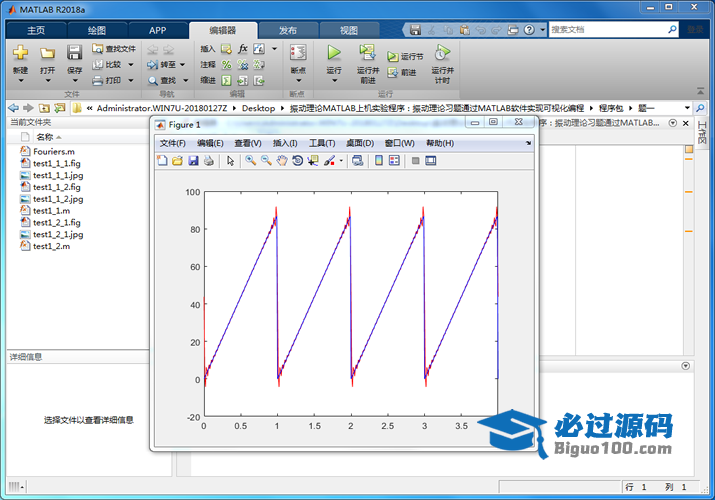Screen dimensions: 715x500
Task: Save the script with the Save icon
Action: pyautogui.click(x=74, y=53)
